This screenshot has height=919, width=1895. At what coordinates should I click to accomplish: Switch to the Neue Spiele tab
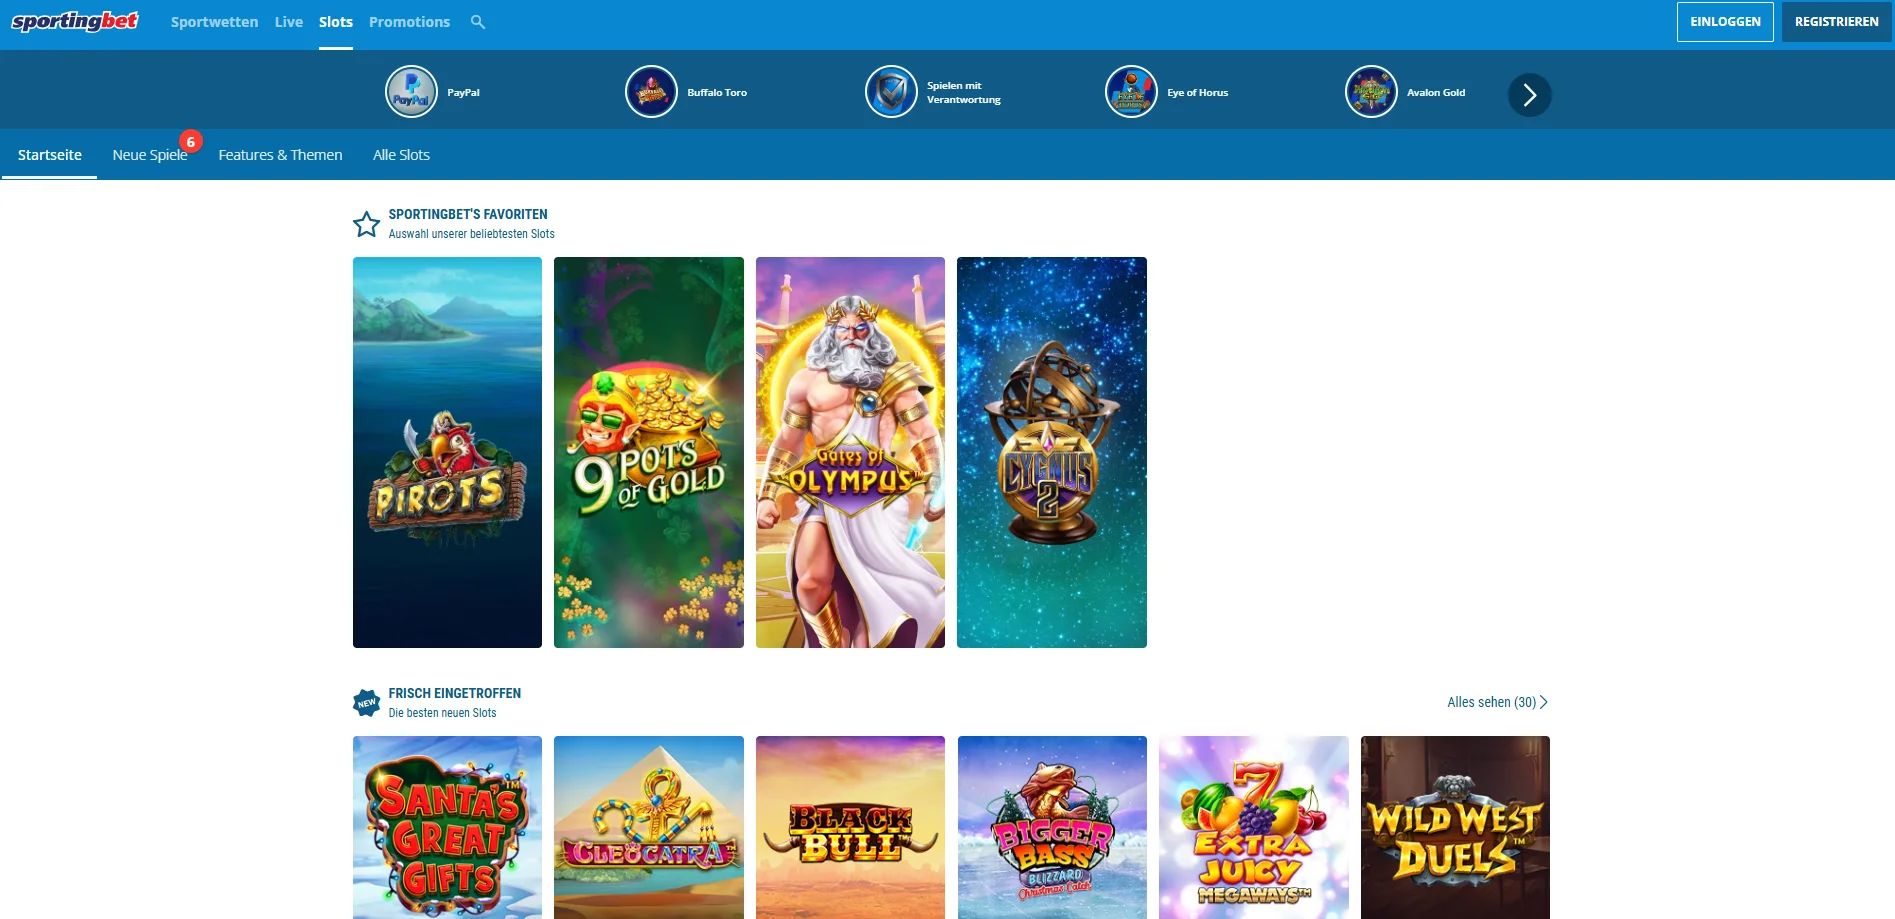click(150, 155)
